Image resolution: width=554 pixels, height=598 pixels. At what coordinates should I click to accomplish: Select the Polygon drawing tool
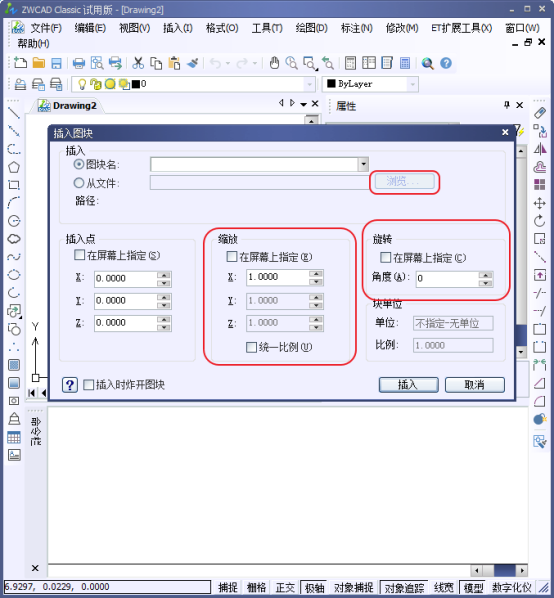coord(14,167)
